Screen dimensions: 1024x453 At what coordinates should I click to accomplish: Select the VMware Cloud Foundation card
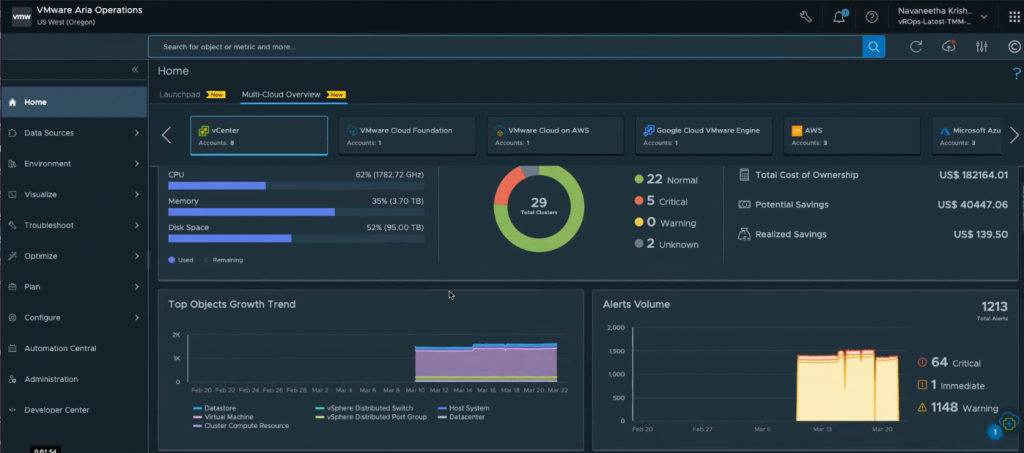[407, 136]
